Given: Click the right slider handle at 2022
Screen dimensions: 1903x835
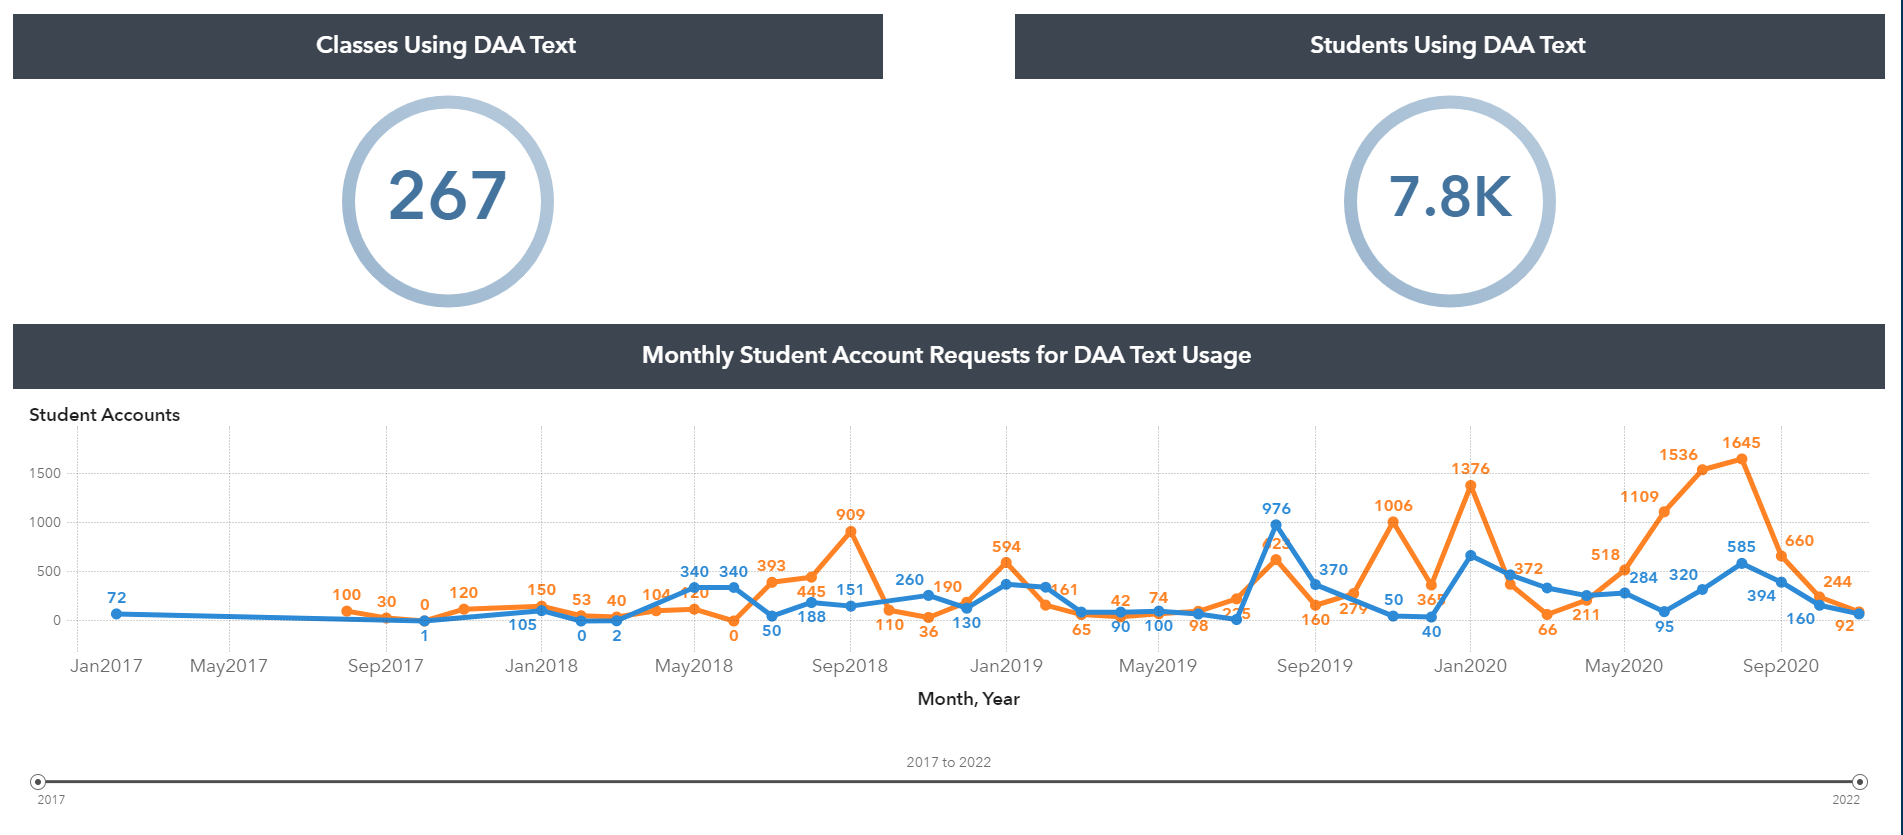Looking at the screenshot, I should 1860,782.
